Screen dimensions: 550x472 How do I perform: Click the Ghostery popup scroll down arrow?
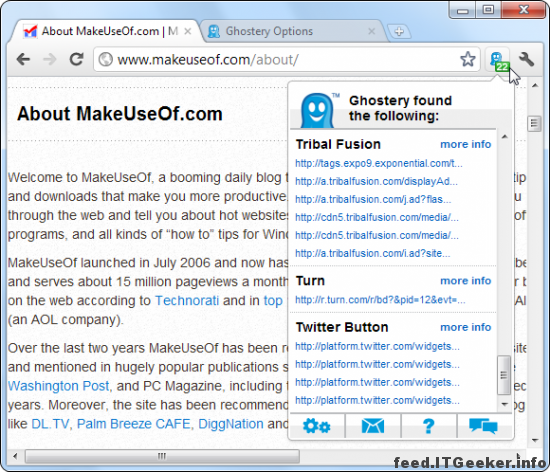point(504,404)
